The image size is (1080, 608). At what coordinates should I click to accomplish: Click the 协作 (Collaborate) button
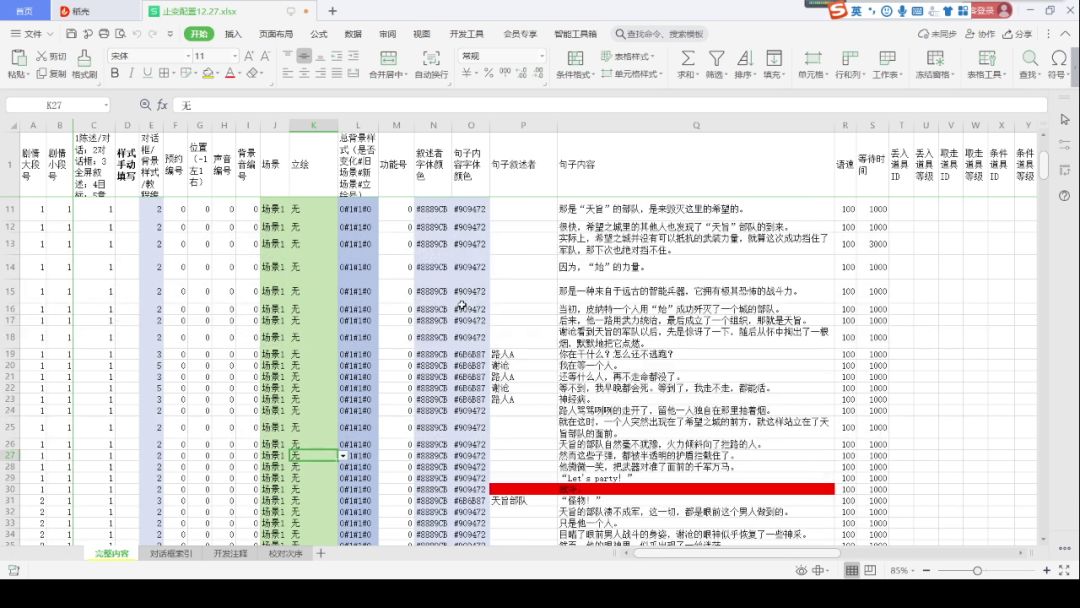pyautogui.click(x=980, y=33)
